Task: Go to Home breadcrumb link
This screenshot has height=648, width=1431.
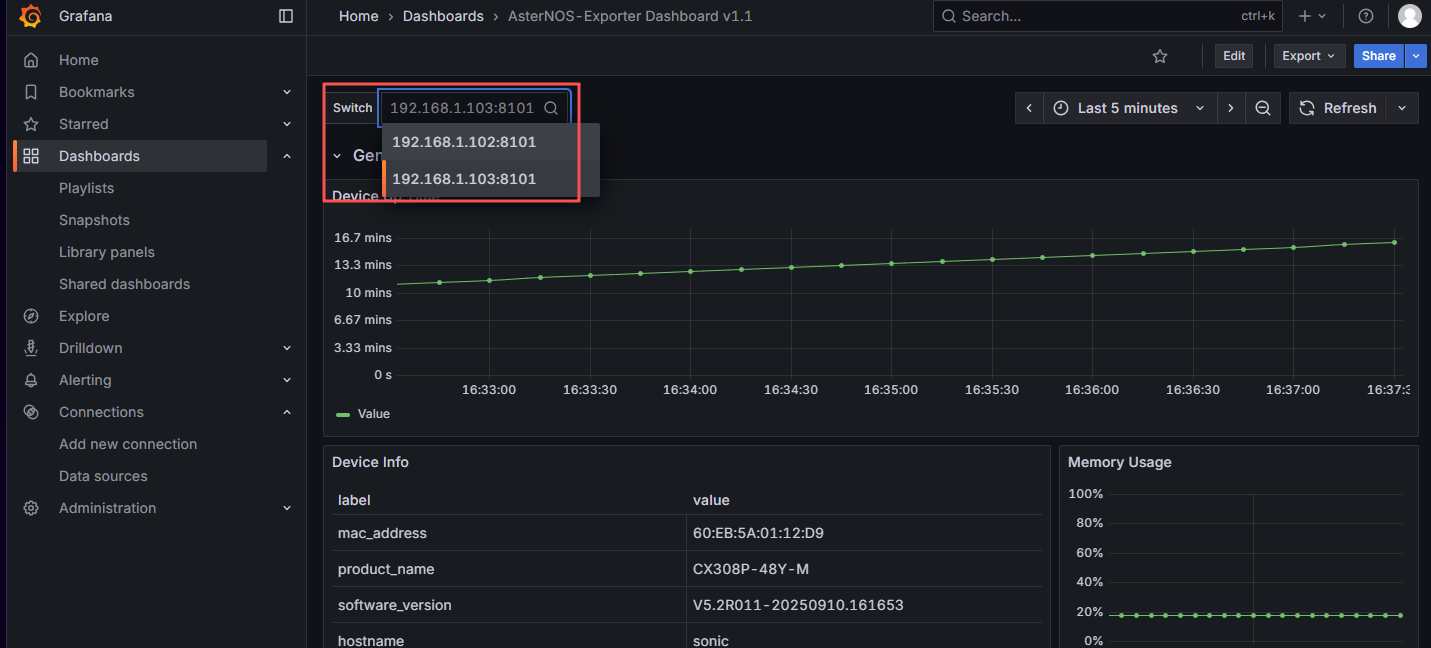Action: tap(359, 16)
